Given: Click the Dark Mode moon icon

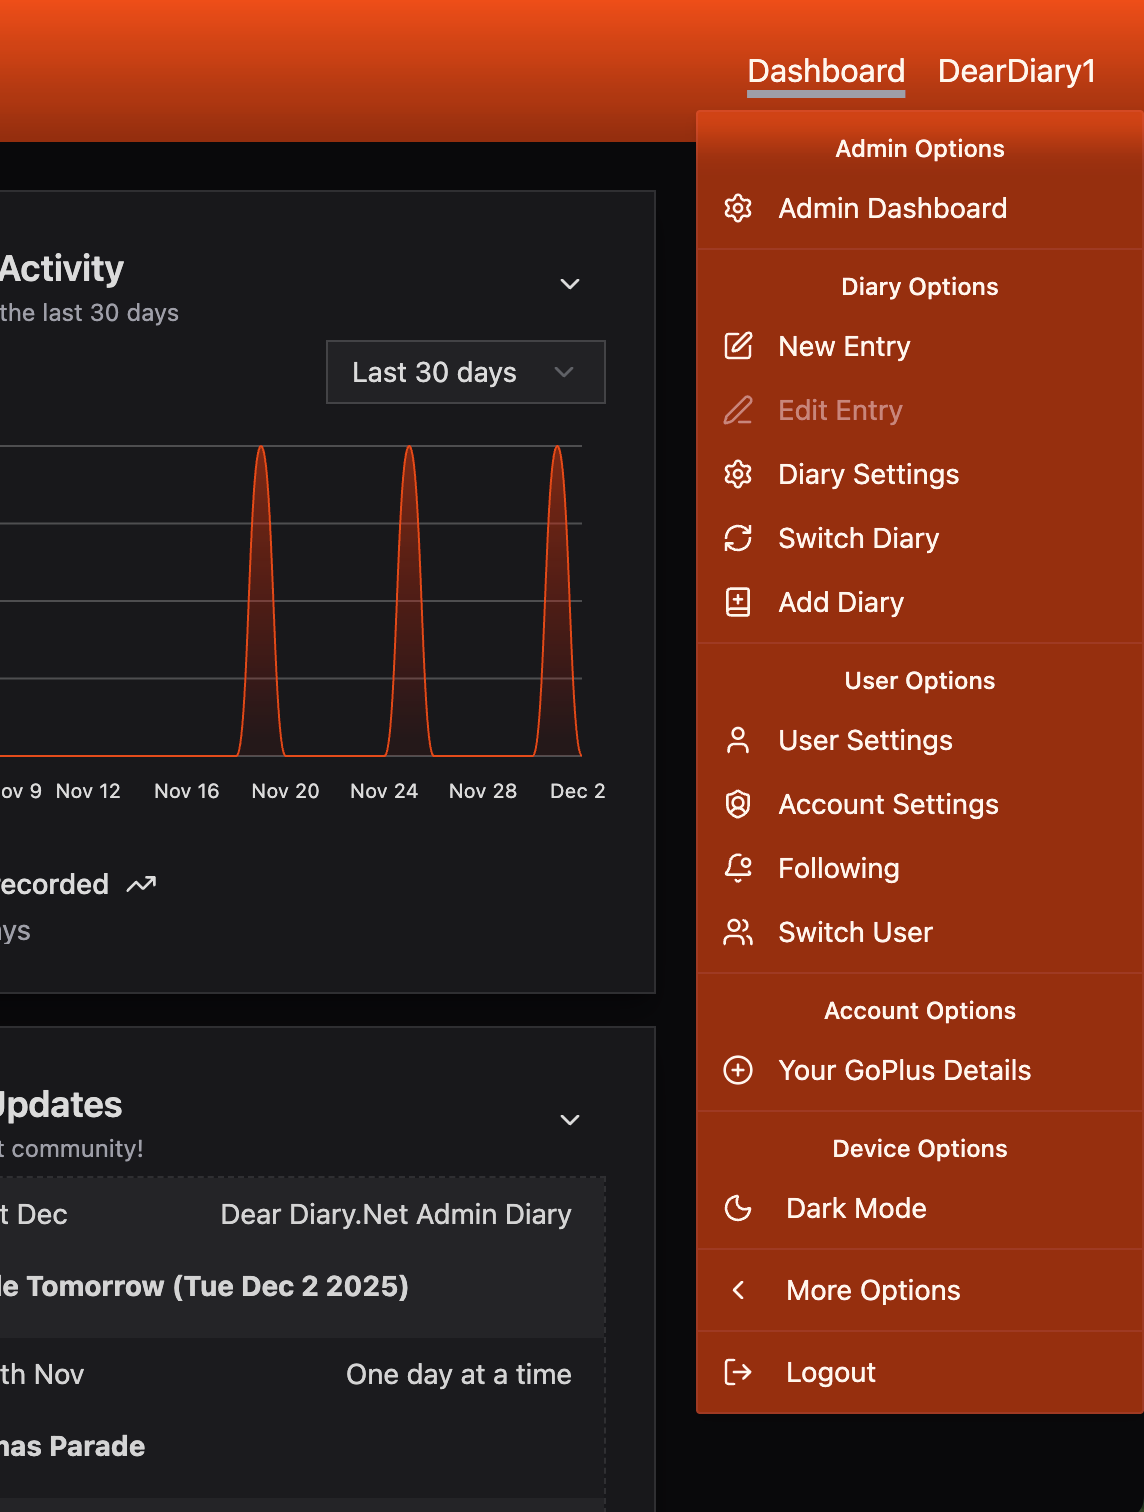Looking at the screenshot, I should tap(738, 1208).
